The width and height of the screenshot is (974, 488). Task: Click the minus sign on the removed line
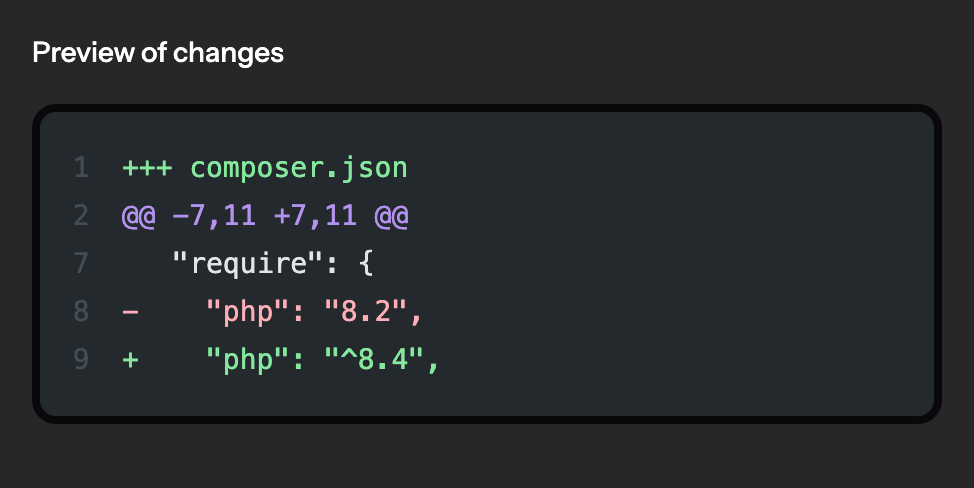(130, 311)
